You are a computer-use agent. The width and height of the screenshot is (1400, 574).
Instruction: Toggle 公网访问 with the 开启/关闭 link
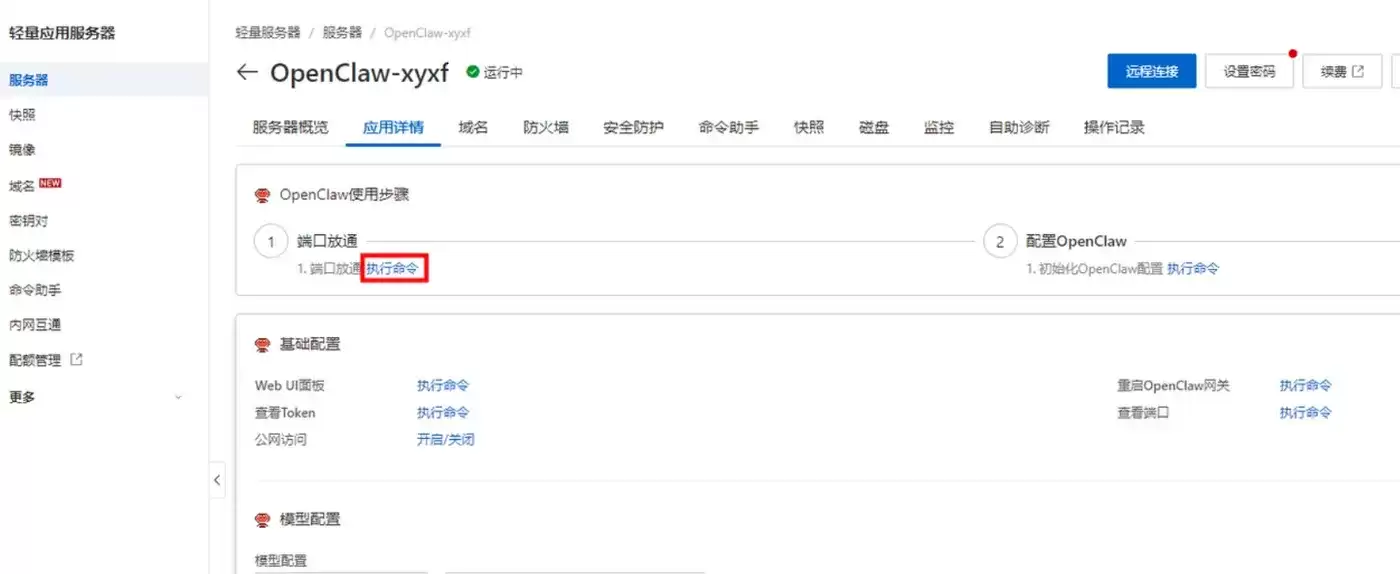(446, 439)
